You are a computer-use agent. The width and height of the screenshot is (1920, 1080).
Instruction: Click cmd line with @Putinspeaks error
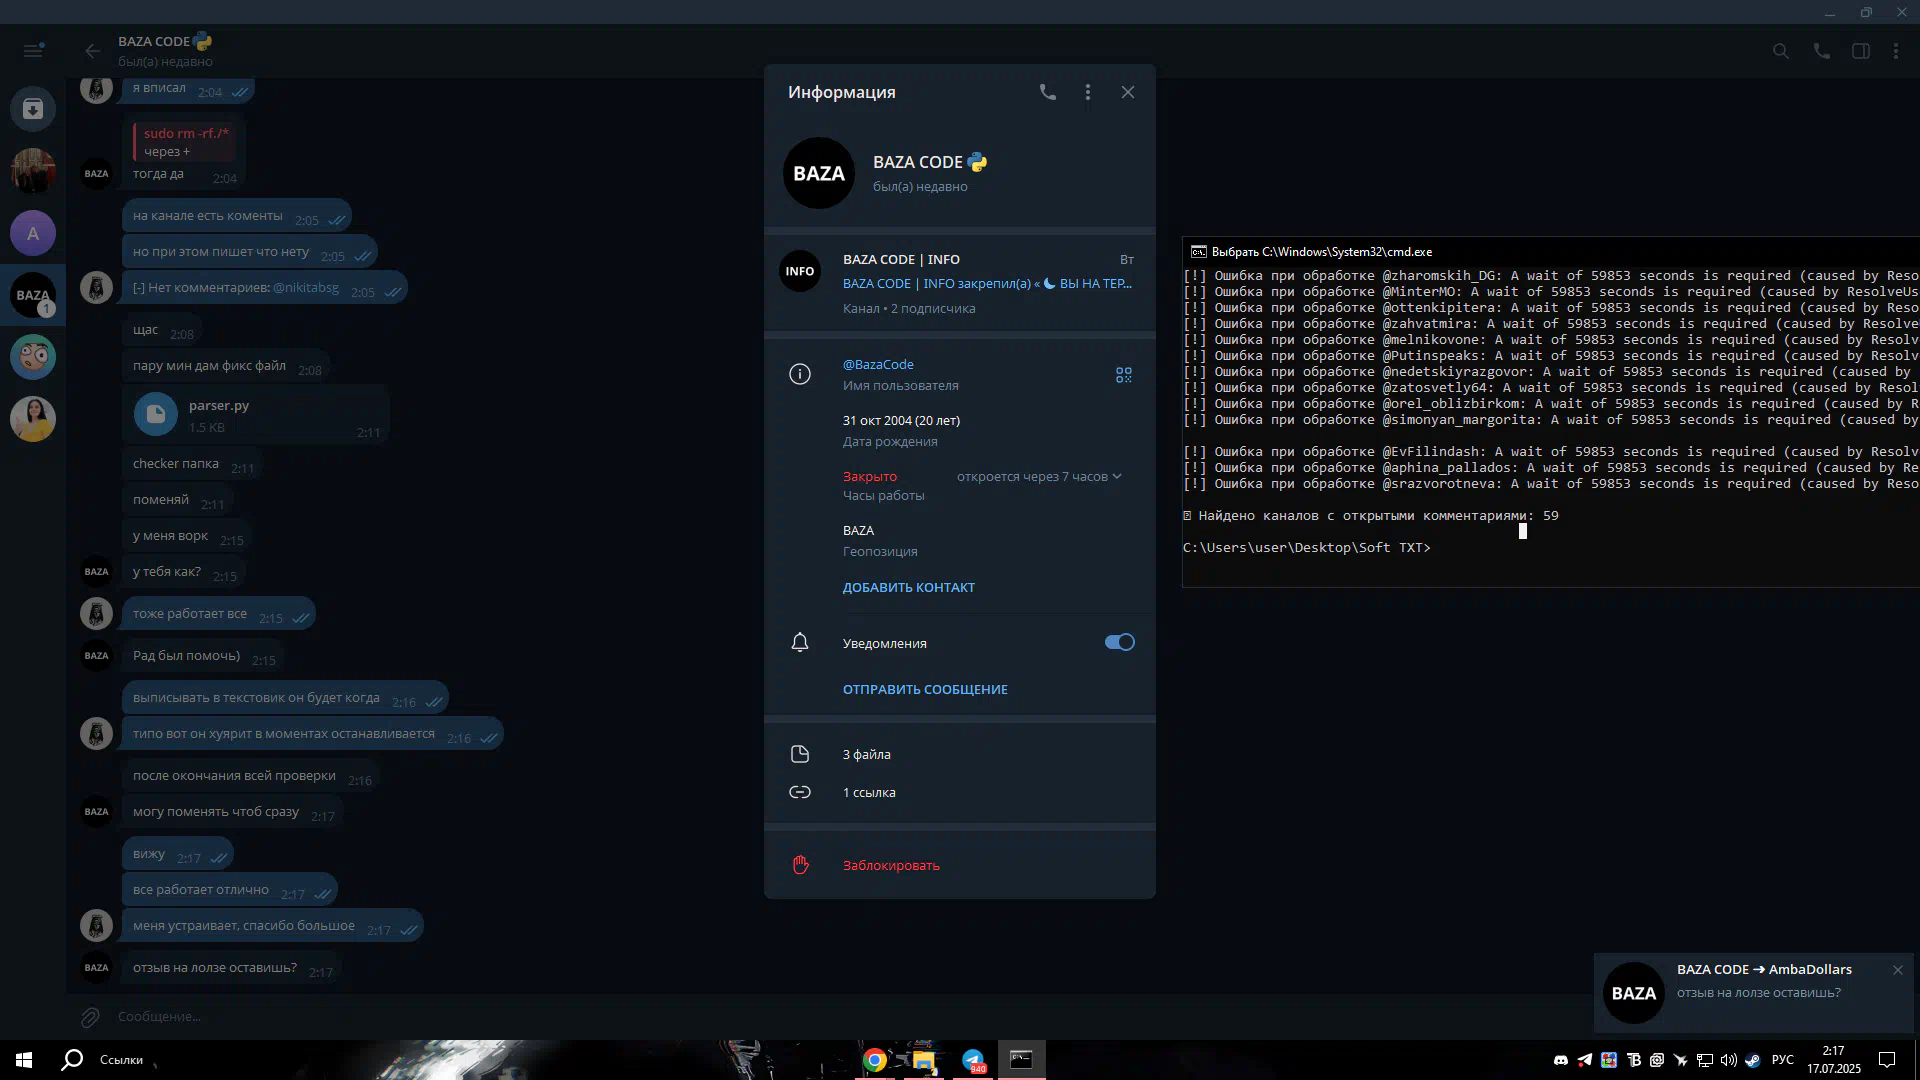[1551, 356]
